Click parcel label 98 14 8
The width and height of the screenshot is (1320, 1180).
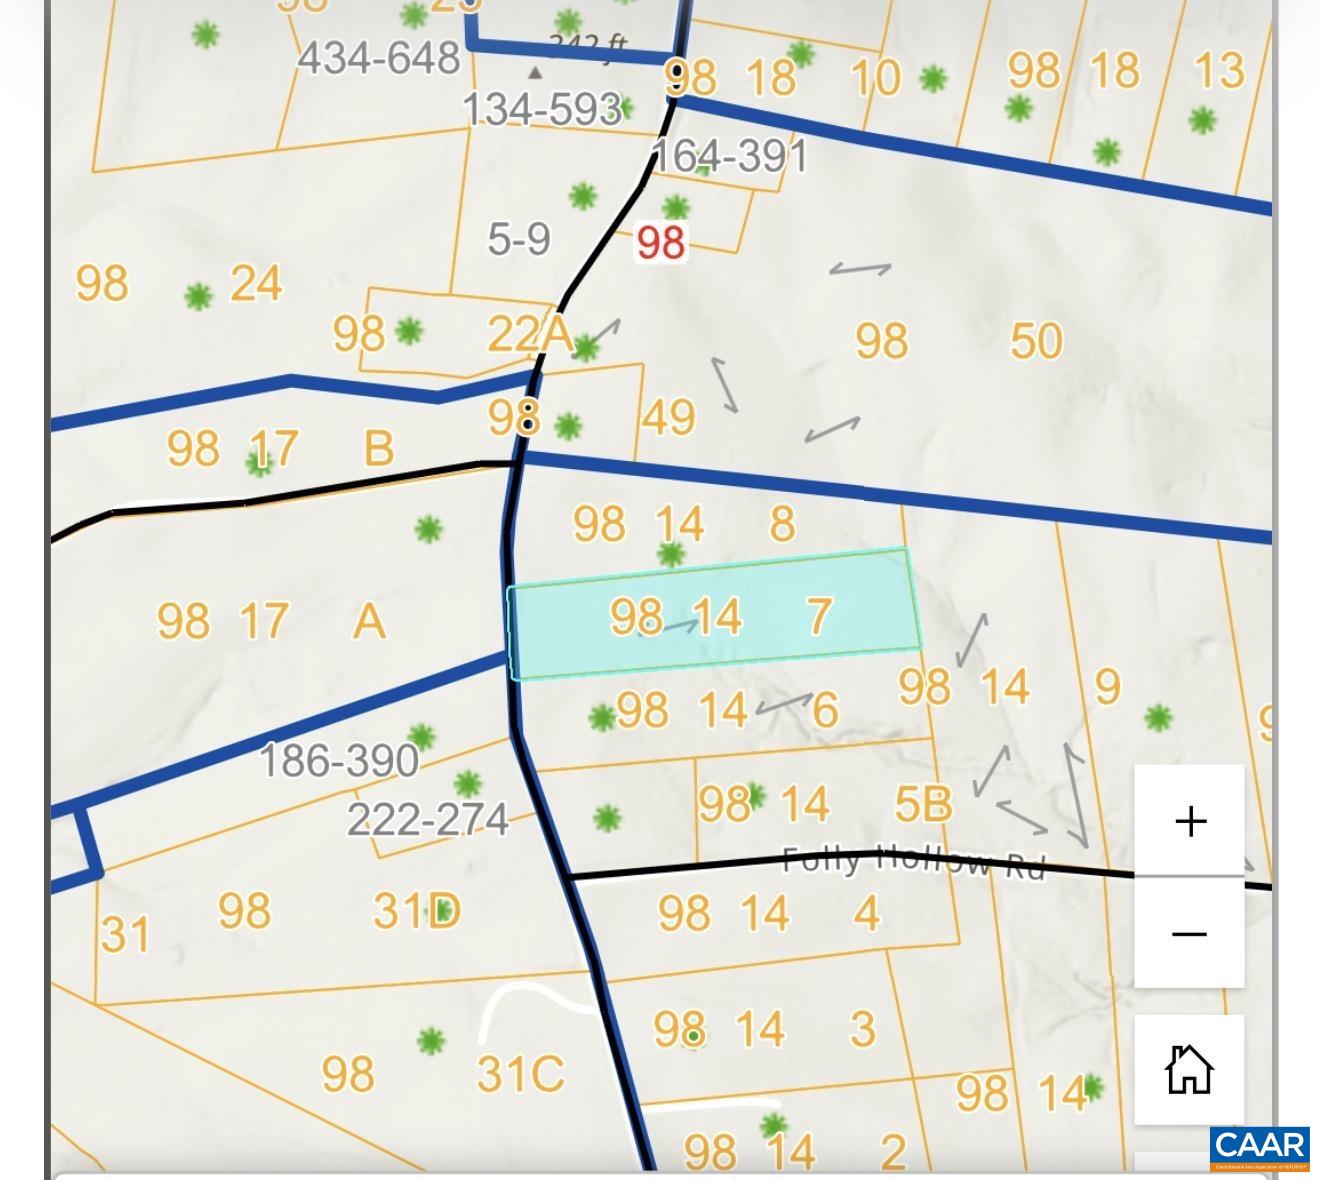tap(684, 524)
